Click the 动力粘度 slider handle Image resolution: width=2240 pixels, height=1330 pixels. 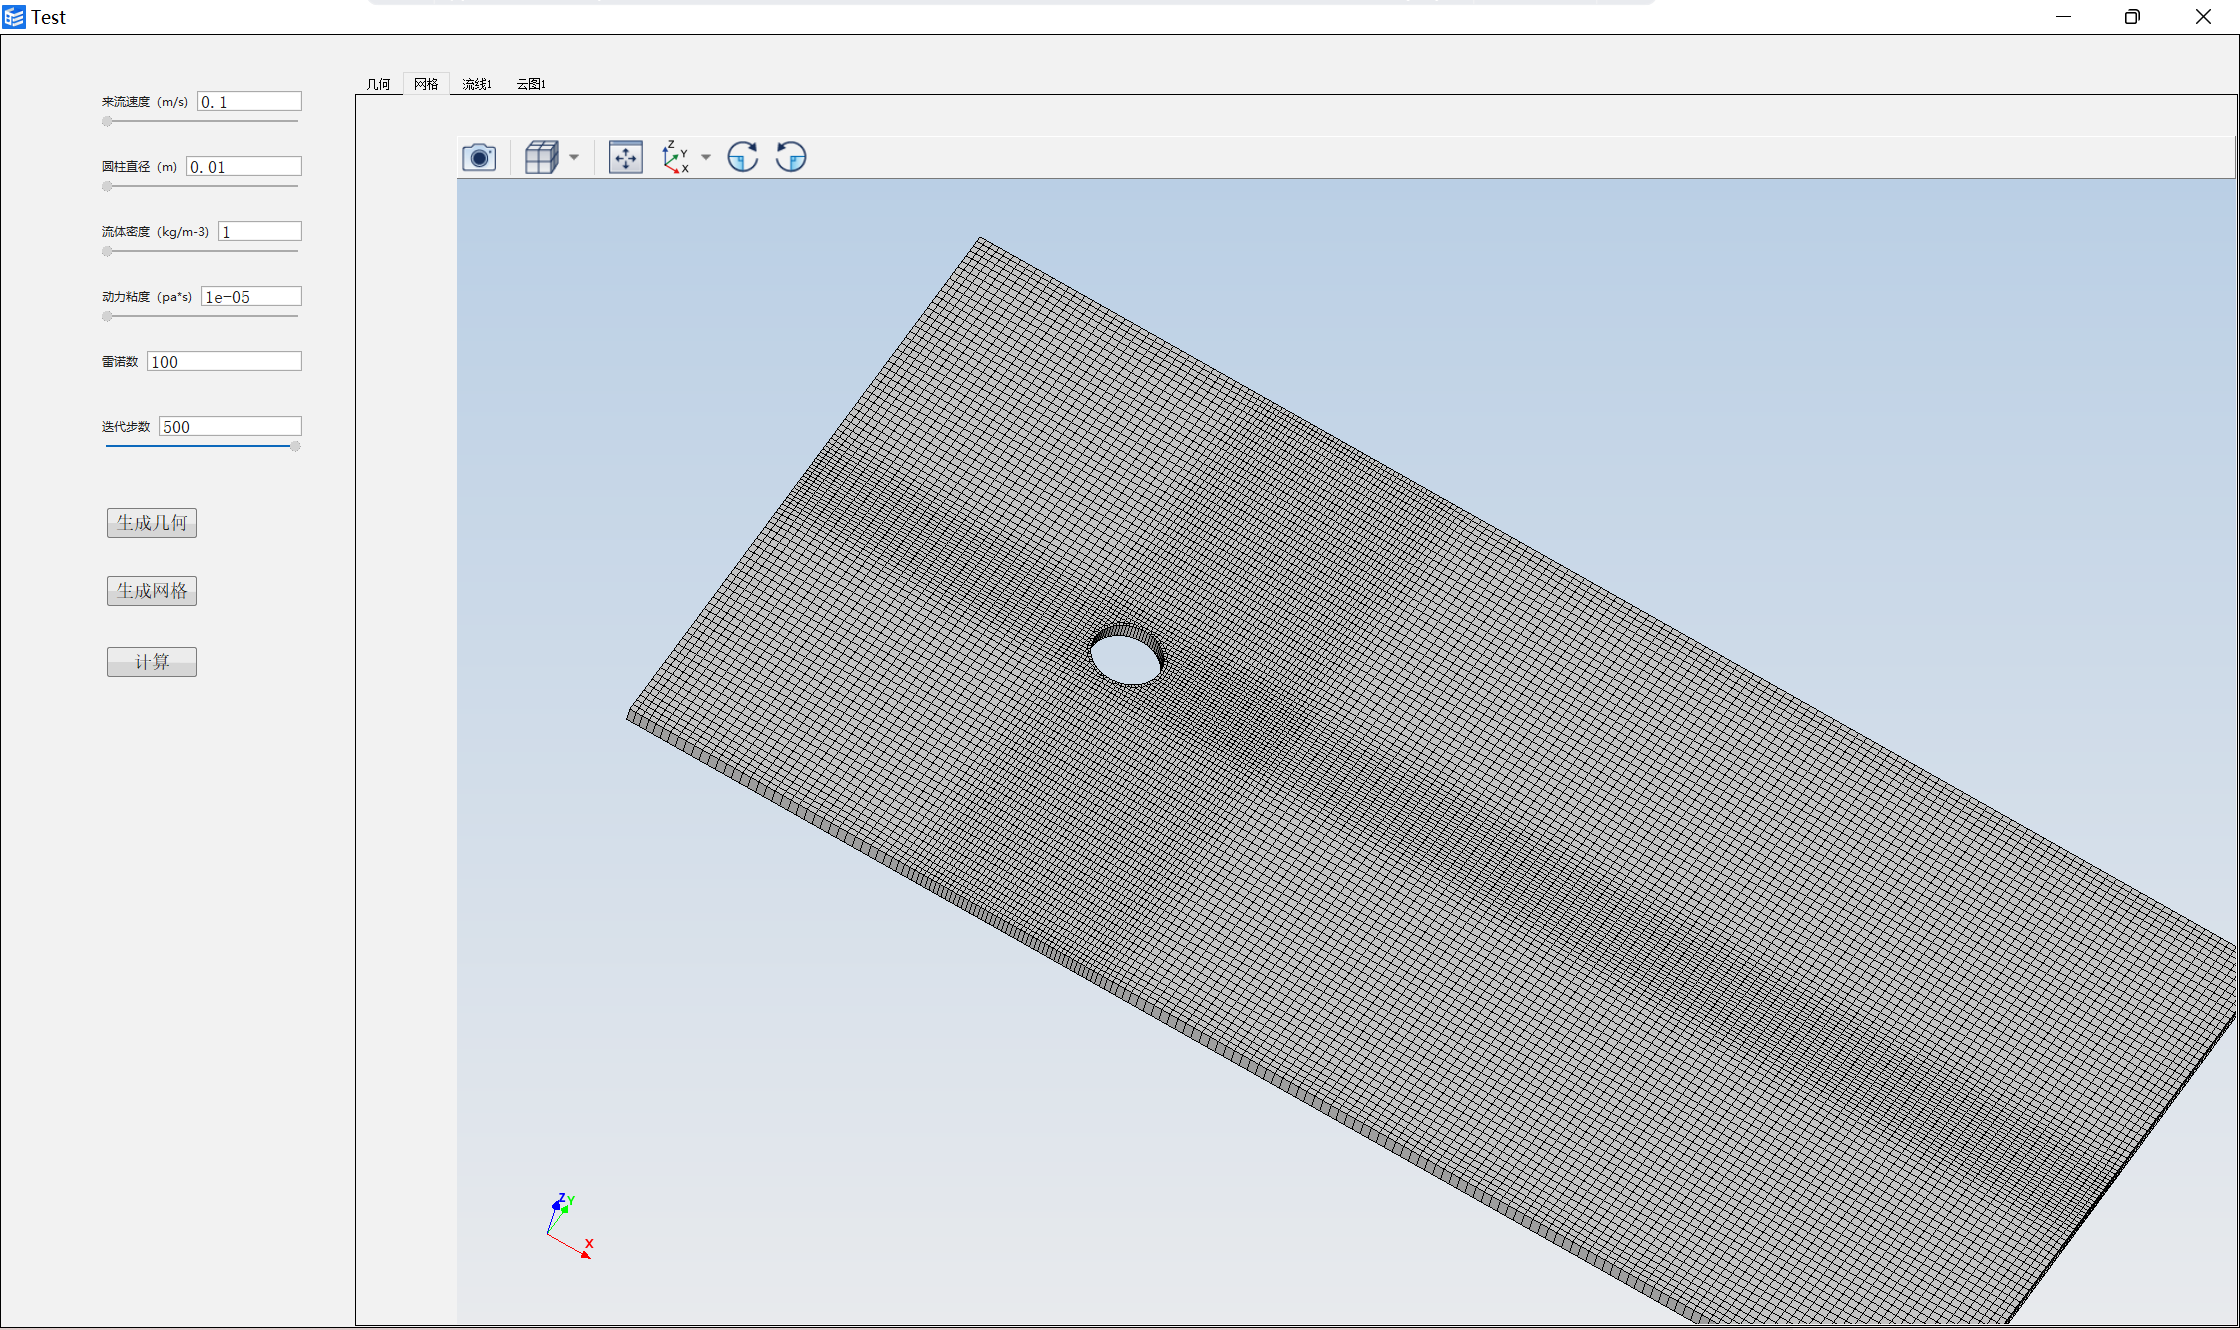pos(107,317)
